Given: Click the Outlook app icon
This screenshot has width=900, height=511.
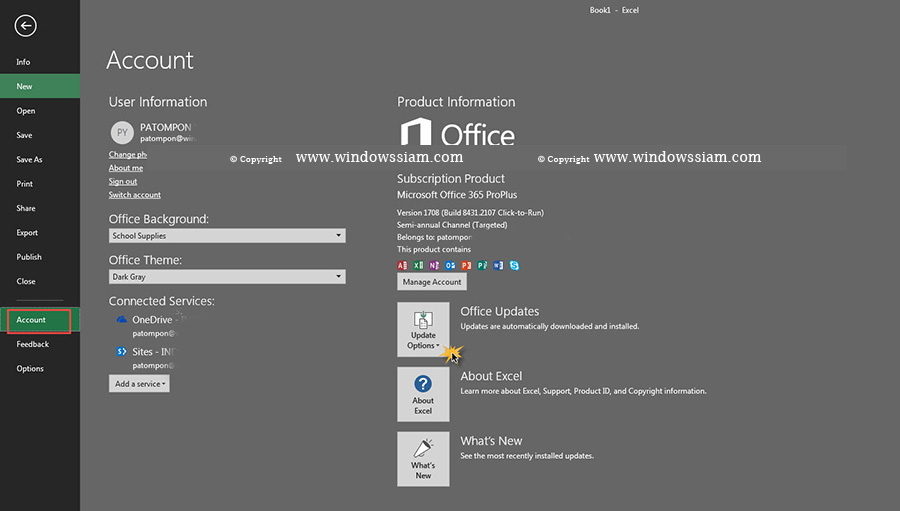Looking at the screenshot, I should 451,265.
